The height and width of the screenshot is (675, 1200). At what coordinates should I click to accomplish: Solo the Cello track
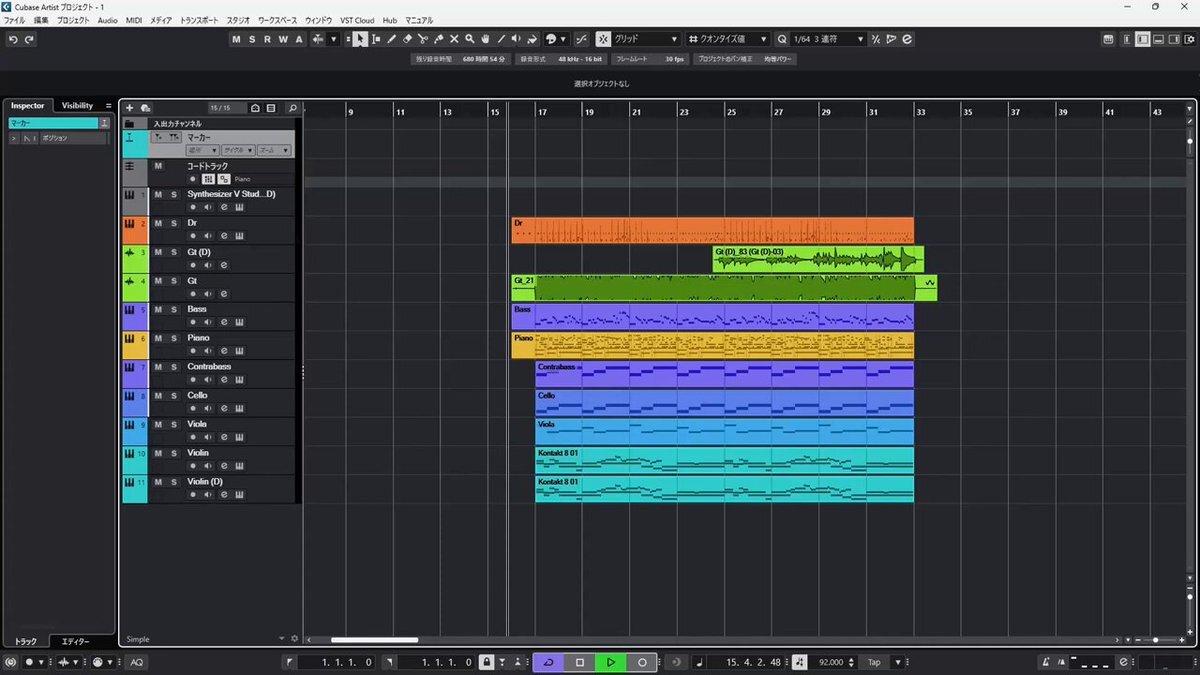(173, 395)
